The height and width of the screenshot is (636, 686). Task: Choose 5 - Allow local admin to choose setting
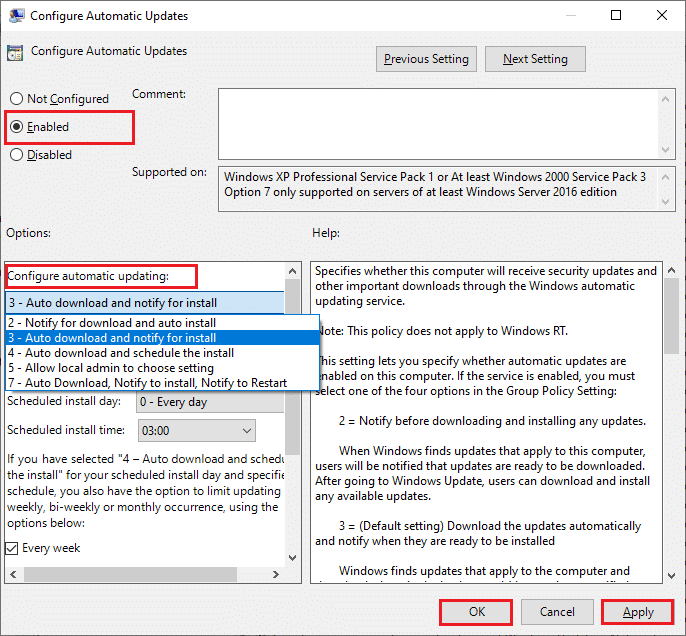click(162, 368)
